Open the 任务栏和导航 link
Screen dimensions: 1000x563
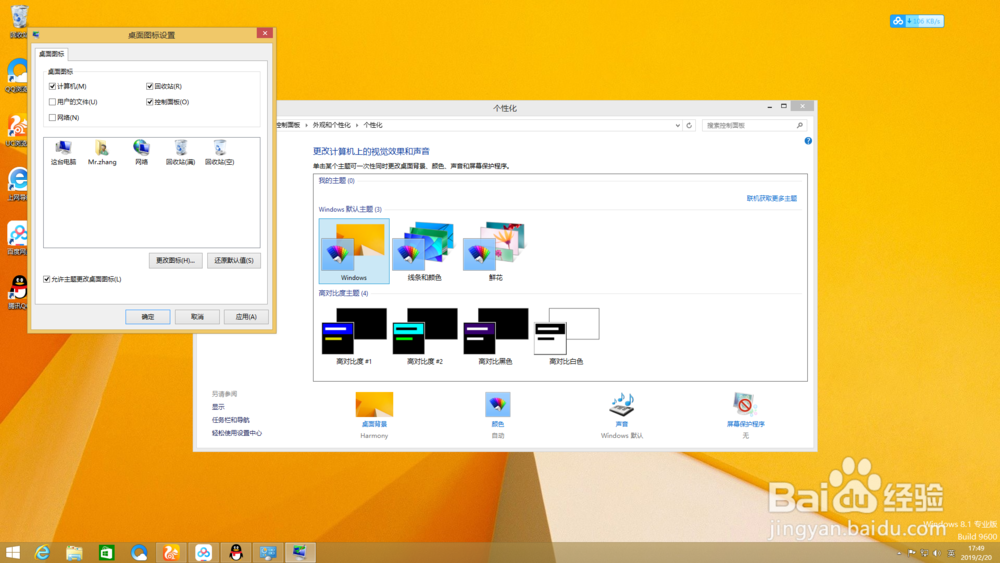[231, 420]
